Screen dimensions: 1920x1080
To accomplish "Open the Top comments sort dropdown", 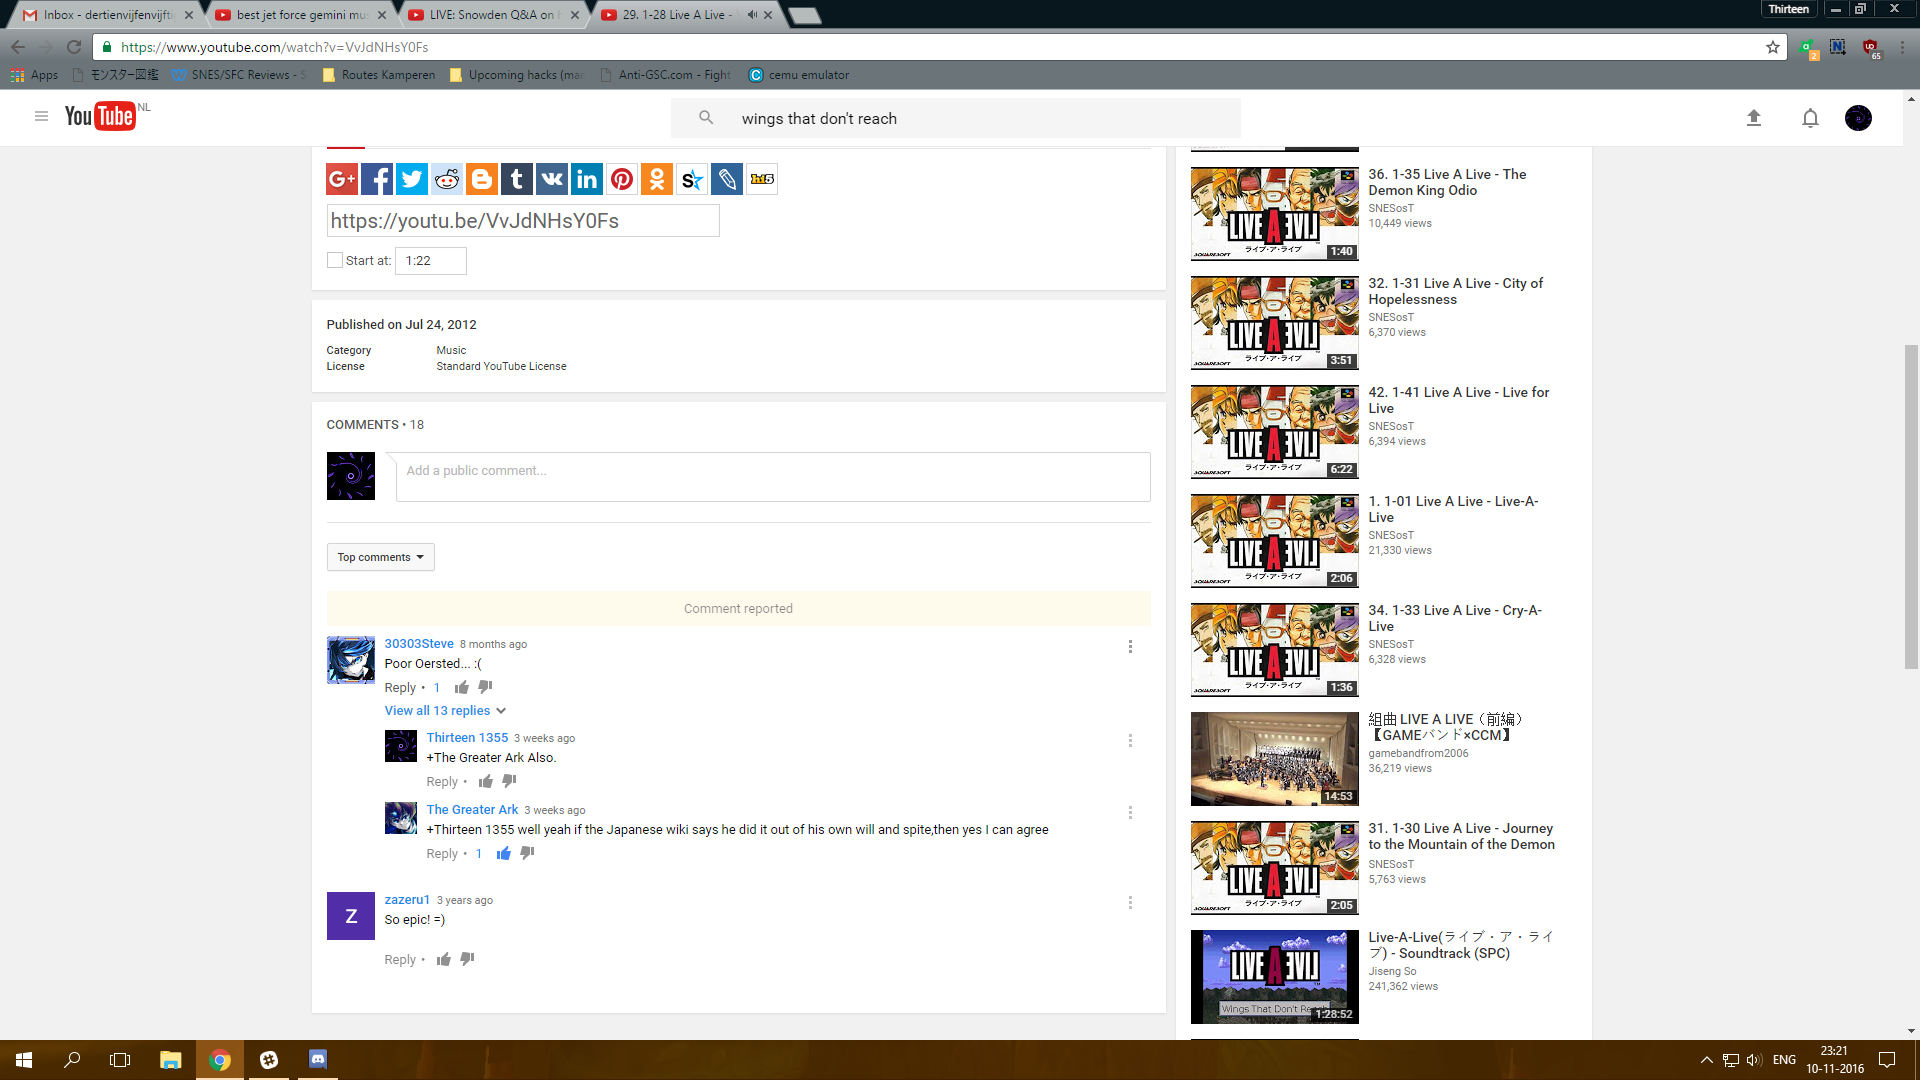I will (x=381, y=557).
